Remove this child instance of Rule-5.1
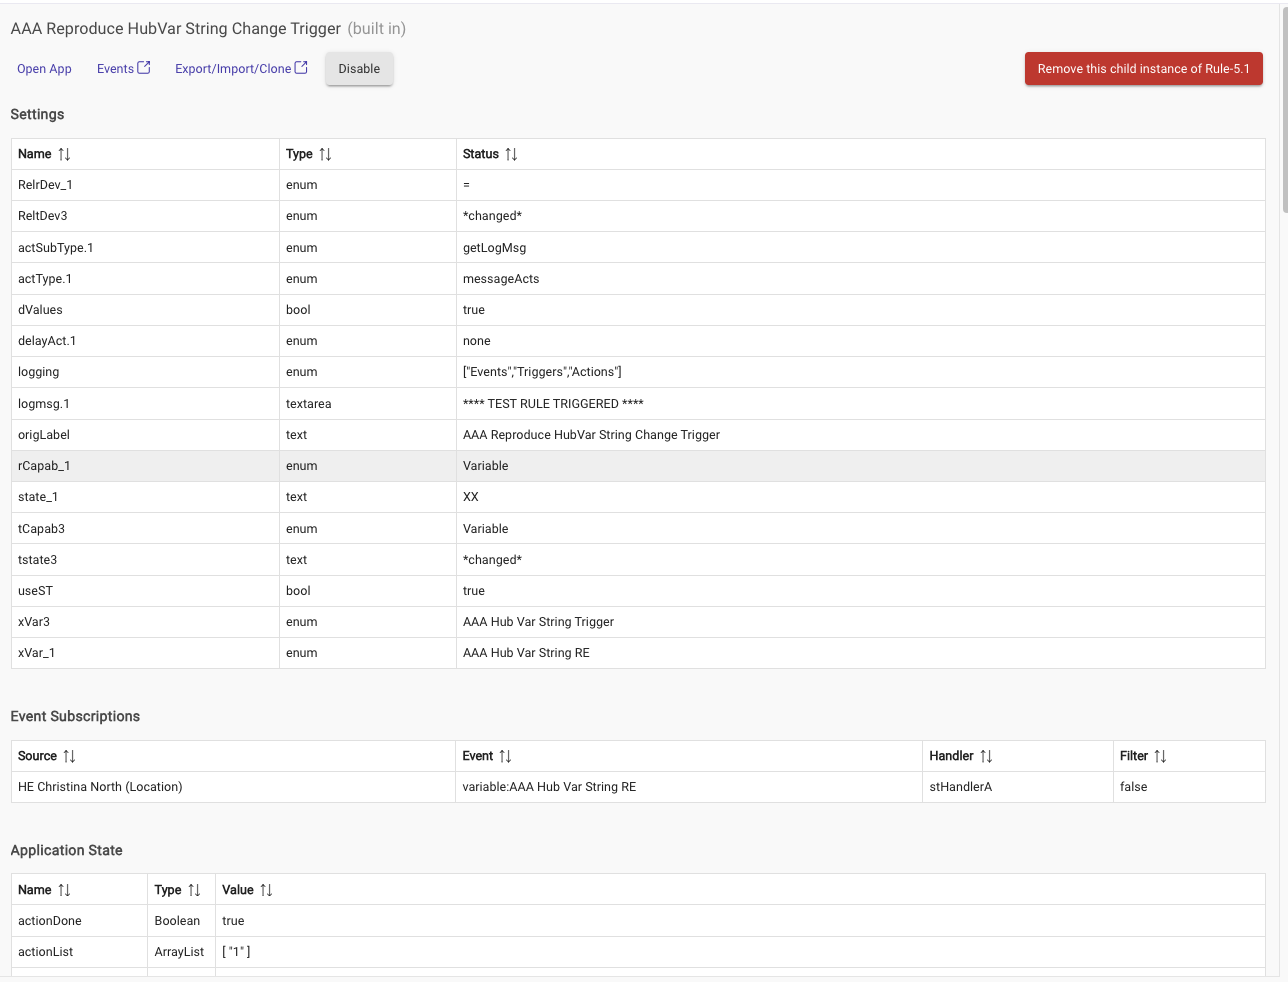The width and height of the screenshot is (1288, 982). click(1143, 69)
